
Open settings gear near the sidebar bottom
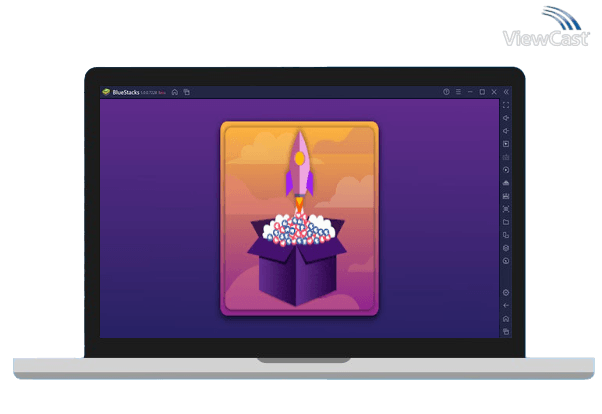[506, 293]
